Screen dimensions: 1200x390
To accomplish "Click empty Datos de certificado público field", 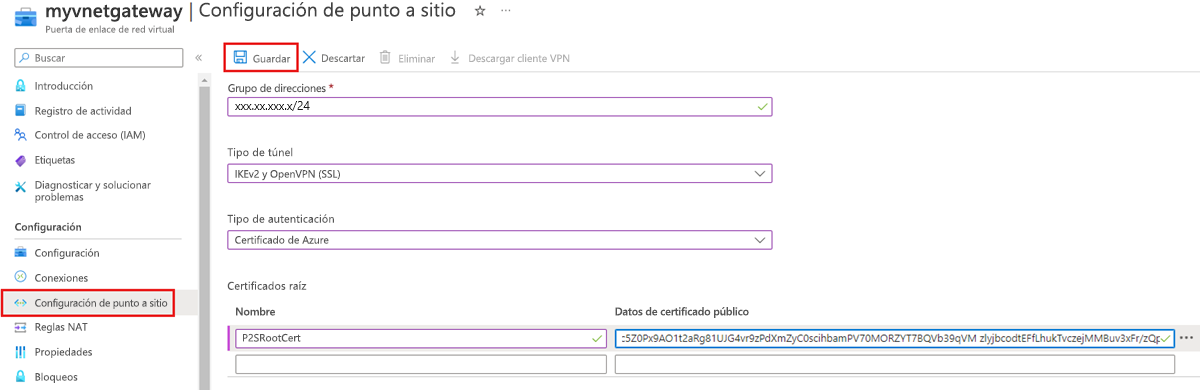I will click(895, 365).
